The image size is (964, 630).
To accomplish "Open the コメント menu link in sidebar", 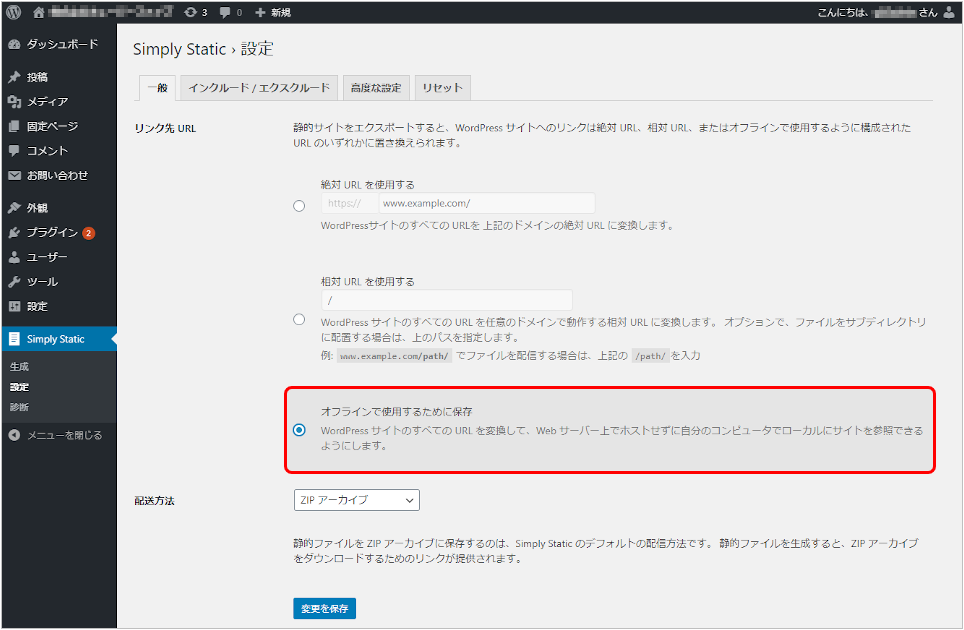I will coord(47,151).
